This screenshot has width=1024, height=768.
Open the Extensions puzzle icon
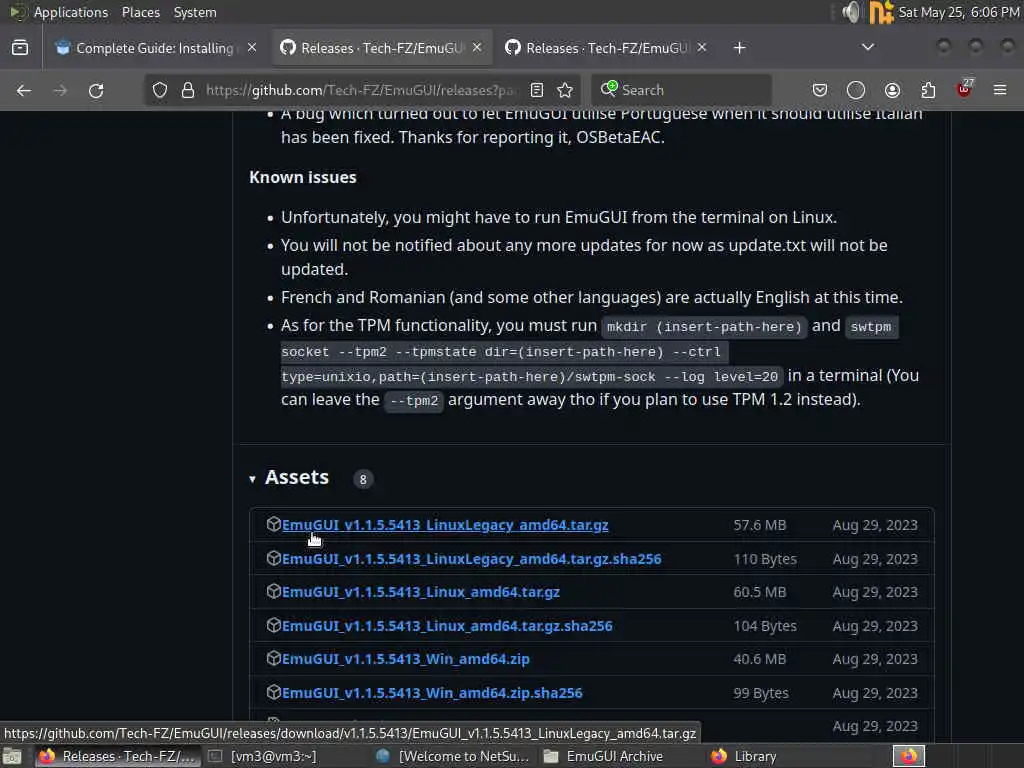928,90
